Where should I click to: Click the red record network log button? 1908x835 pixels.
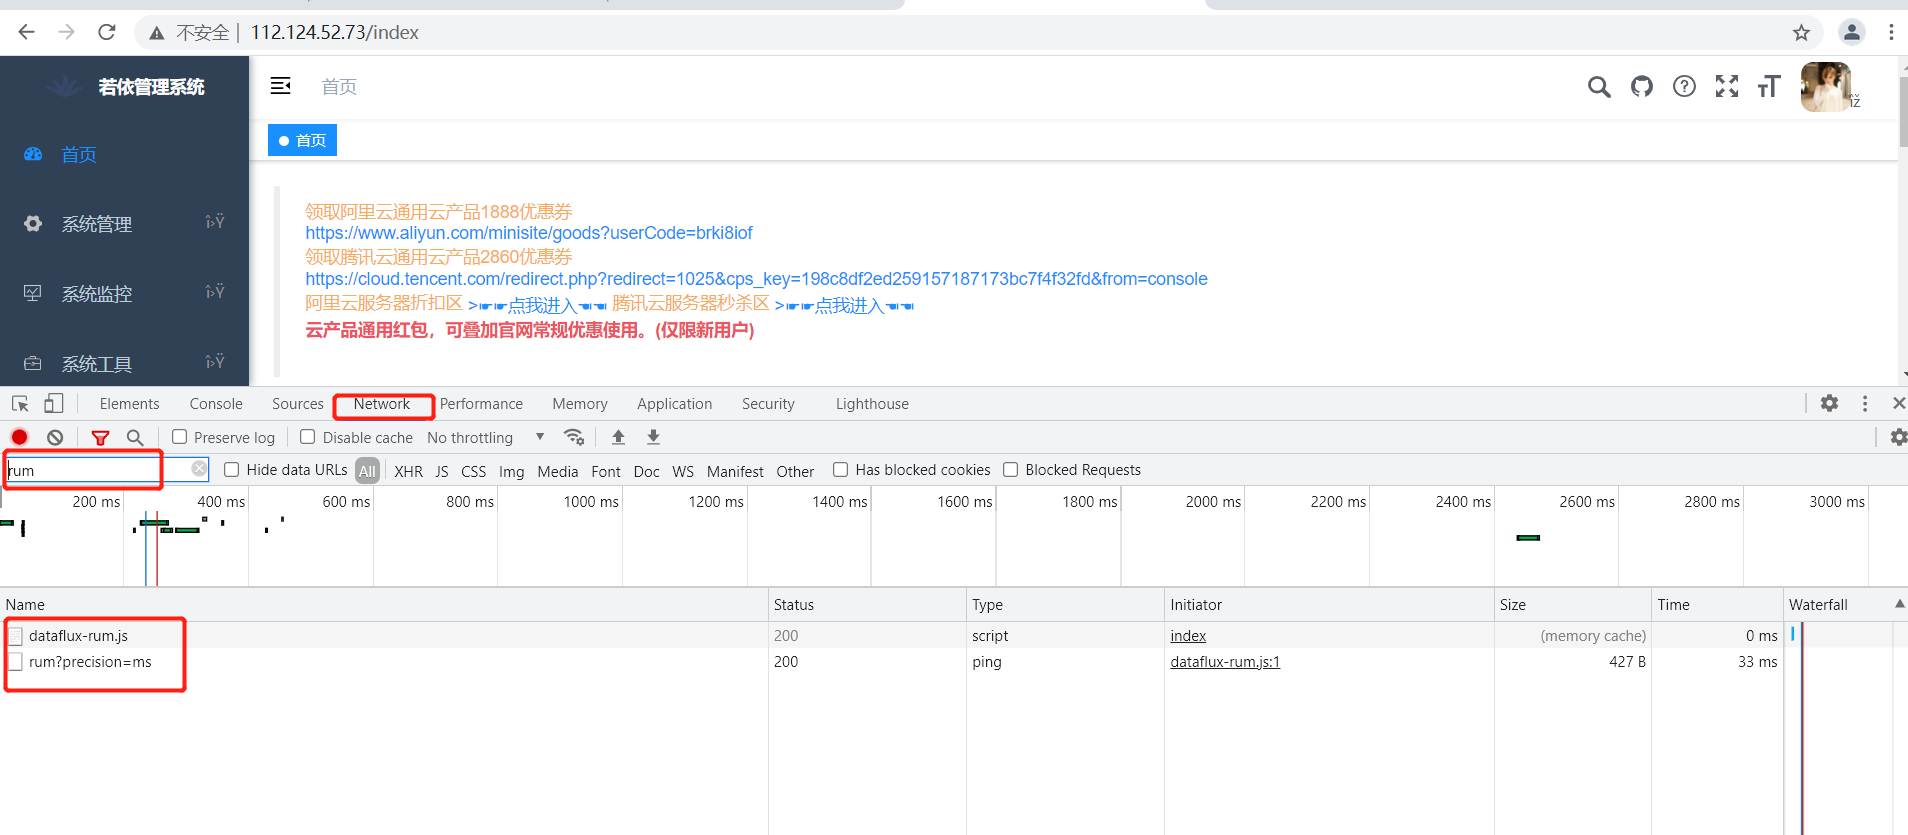[19, 437]
